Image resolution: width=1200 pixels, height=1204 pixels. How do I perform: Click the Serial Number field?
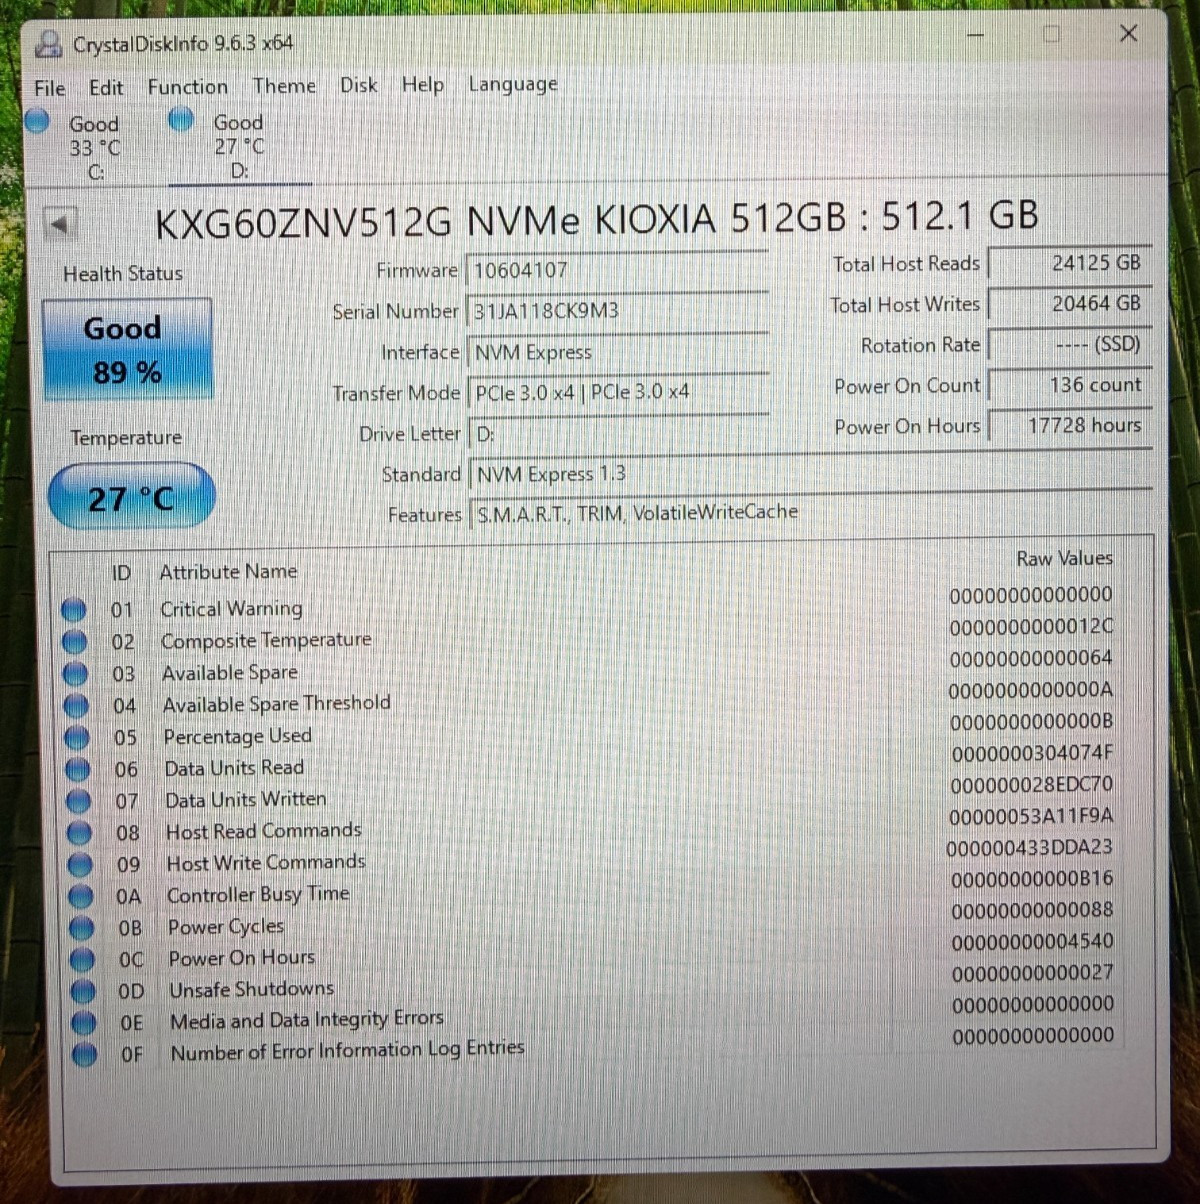coord(617,311)
